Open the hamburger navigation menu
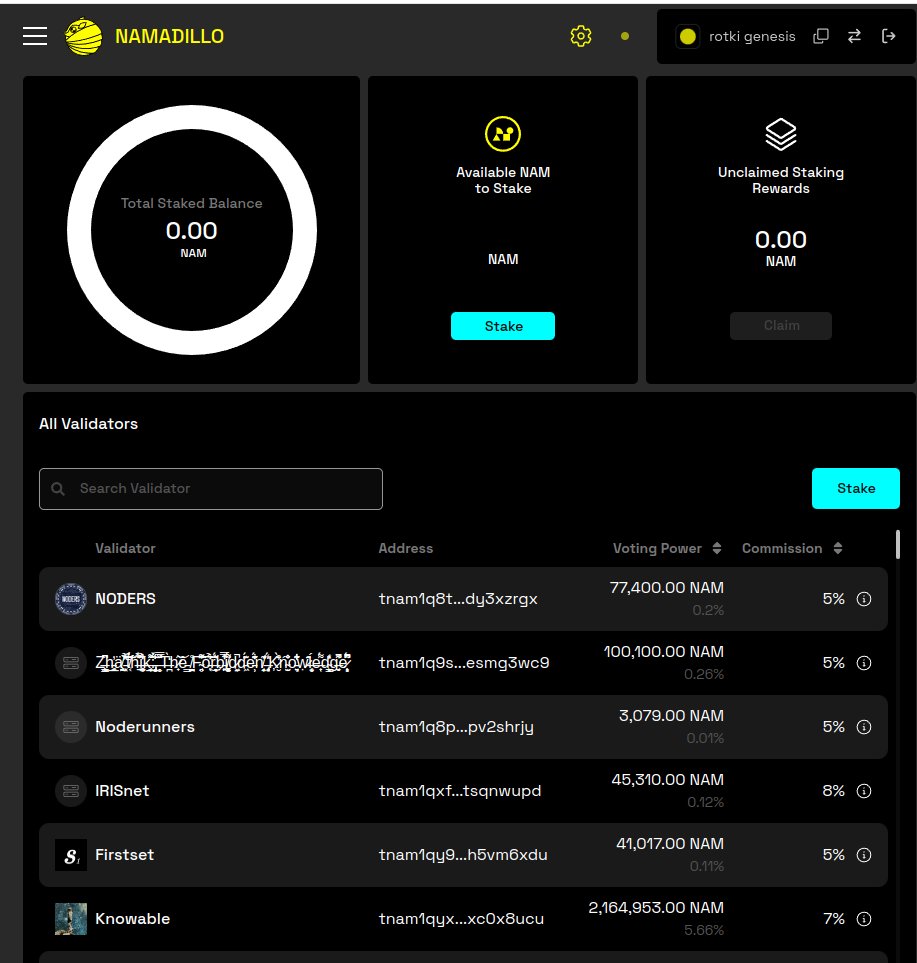The image size is (917, 963). point(34,35)
